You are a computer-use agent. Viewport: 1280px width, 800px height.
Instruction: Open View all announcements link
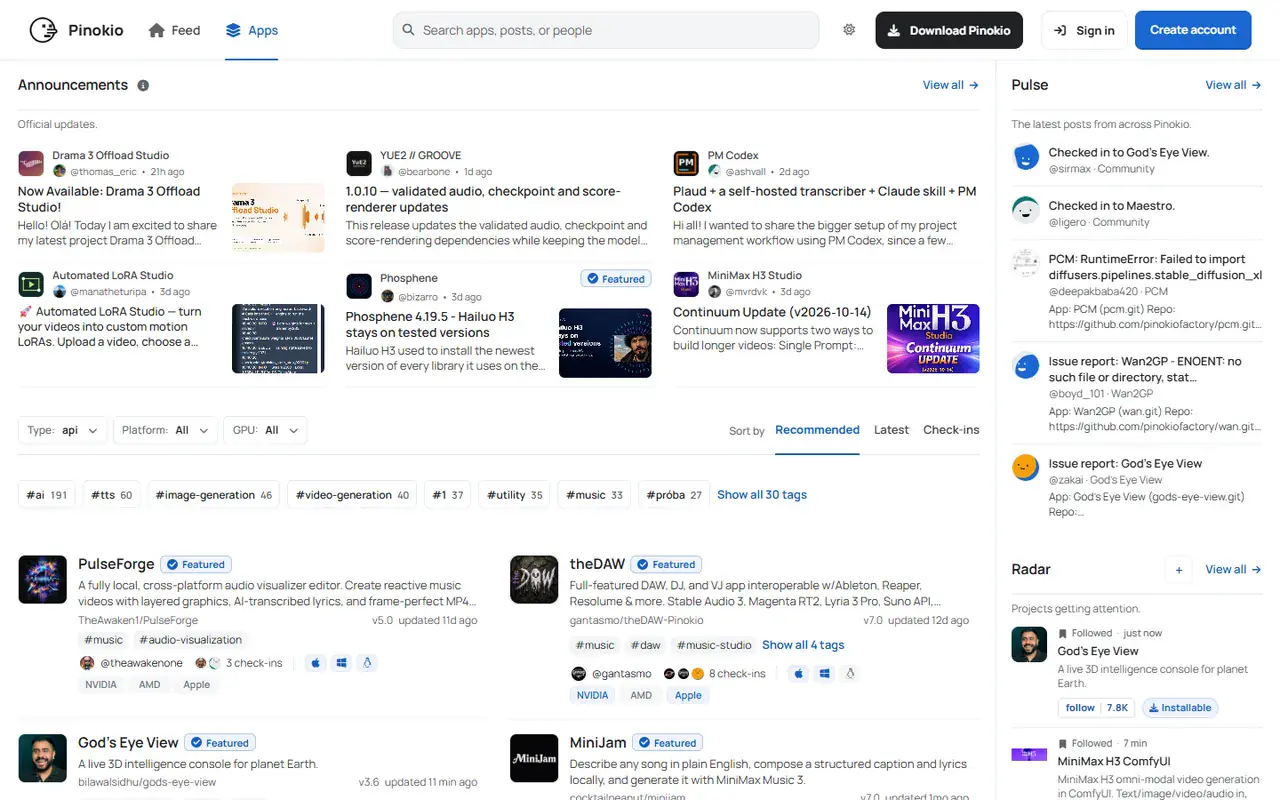(951, 85)
